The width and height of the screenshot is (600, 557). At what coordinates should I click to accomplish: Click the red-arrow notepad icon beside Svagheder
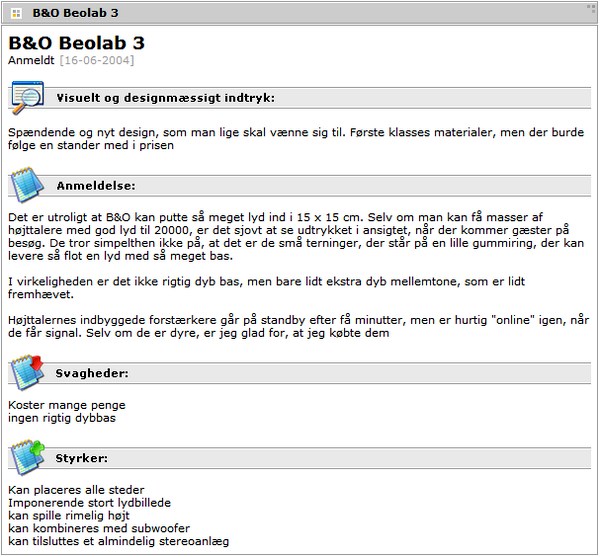pyautogui.click(x=27, y=373)
